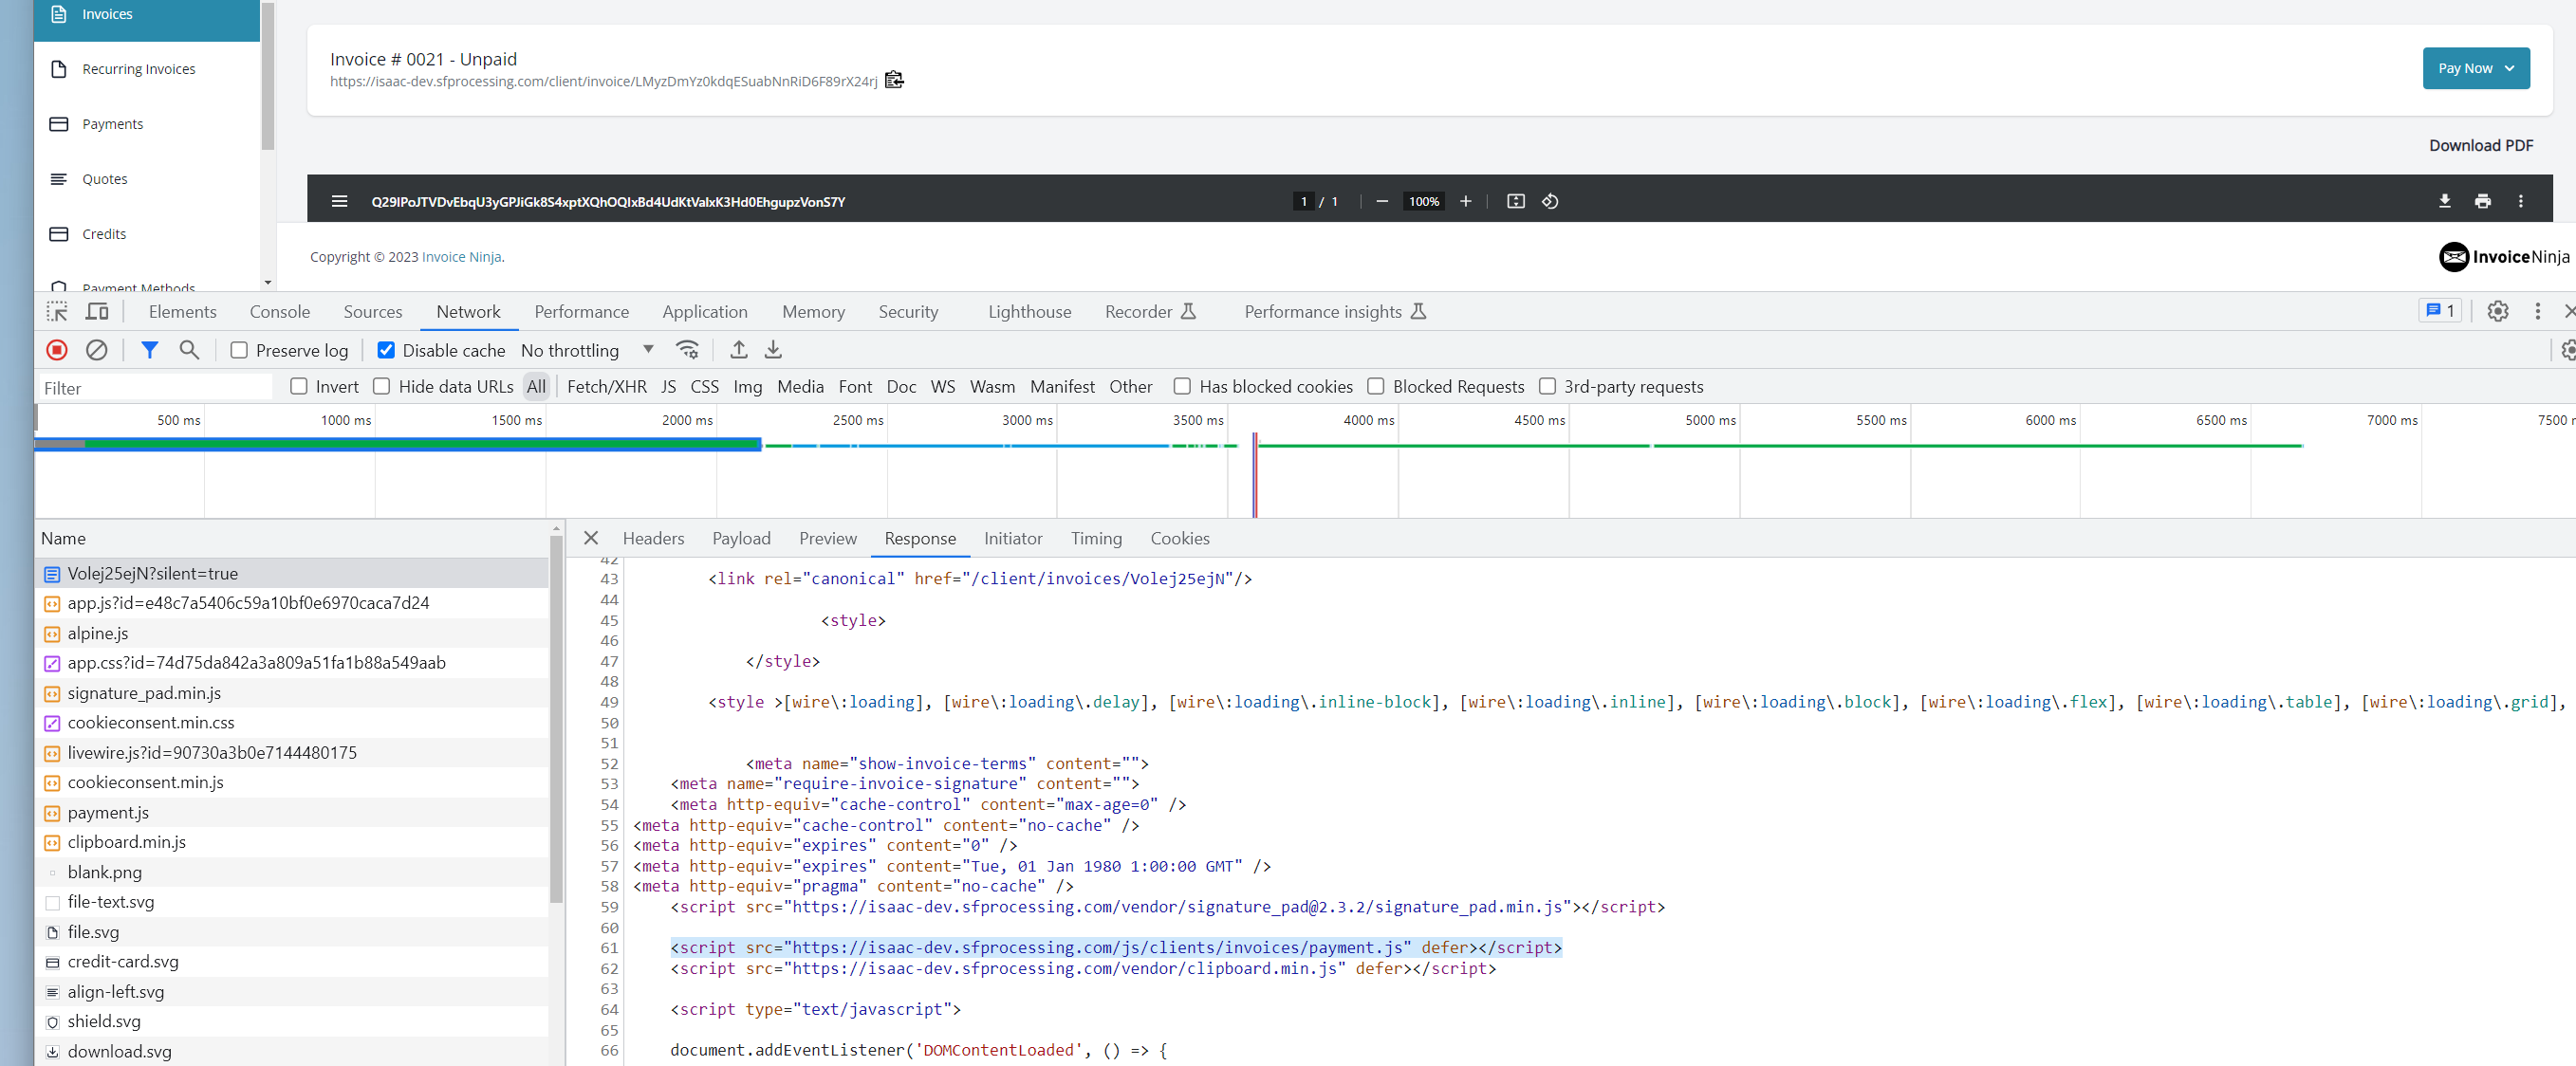
Task: Filter requests by JS
Action: click(x=668, y=386)
